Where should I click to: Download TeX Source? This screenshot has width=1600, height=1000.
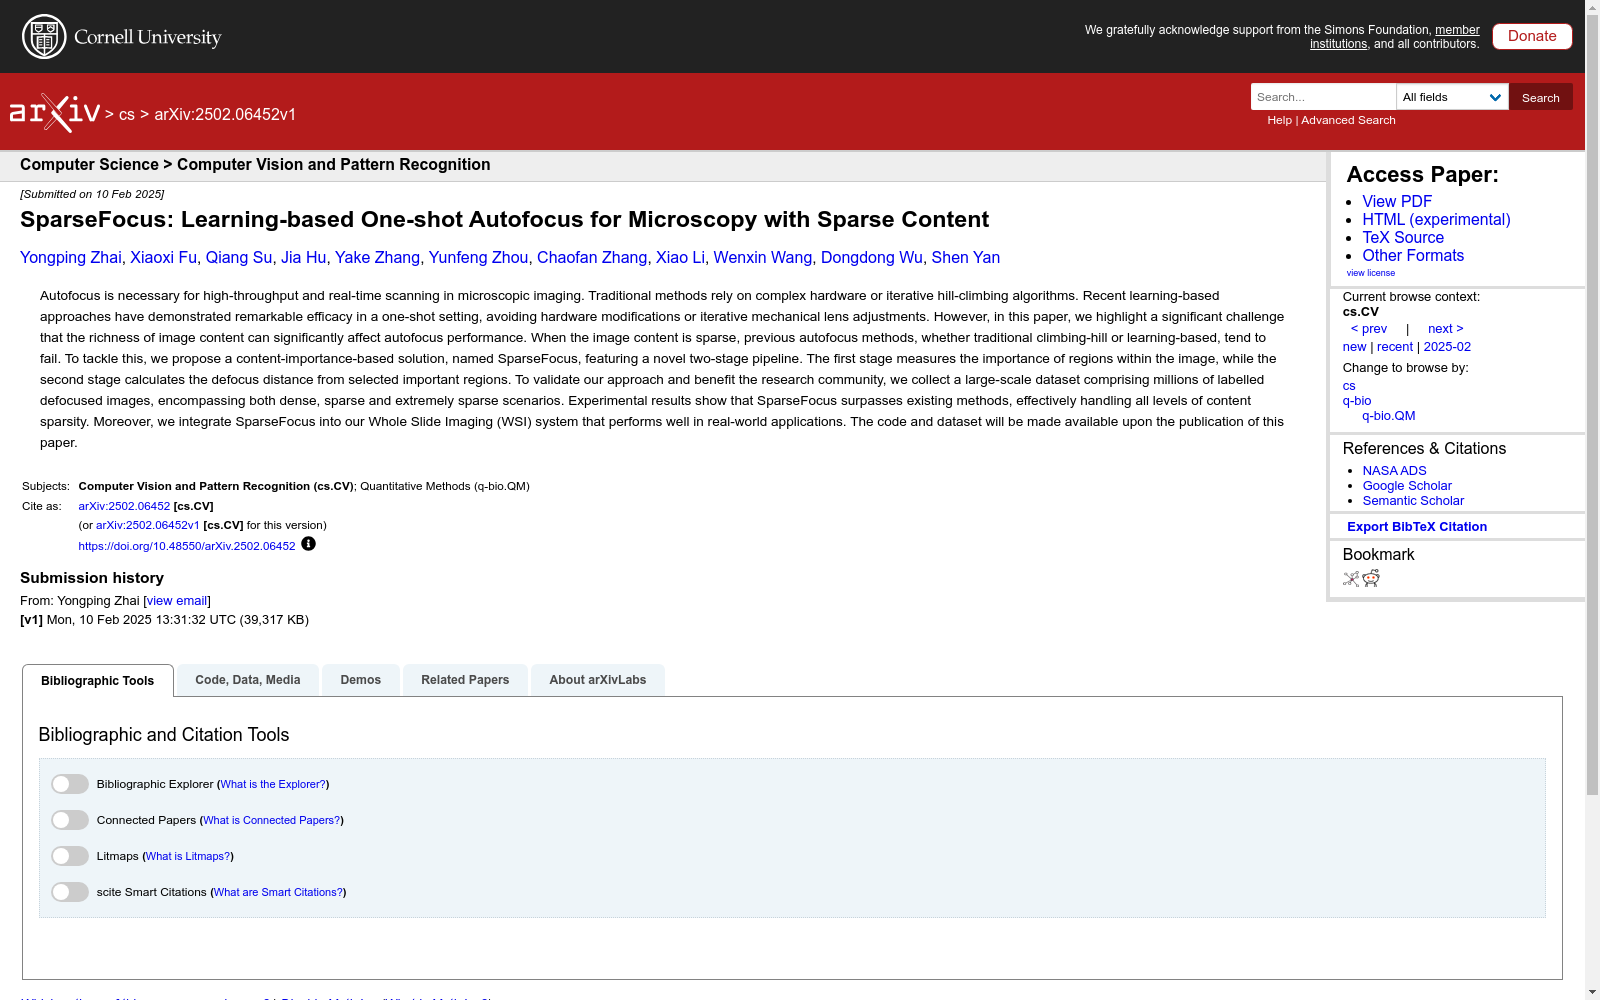(1403, 237)
